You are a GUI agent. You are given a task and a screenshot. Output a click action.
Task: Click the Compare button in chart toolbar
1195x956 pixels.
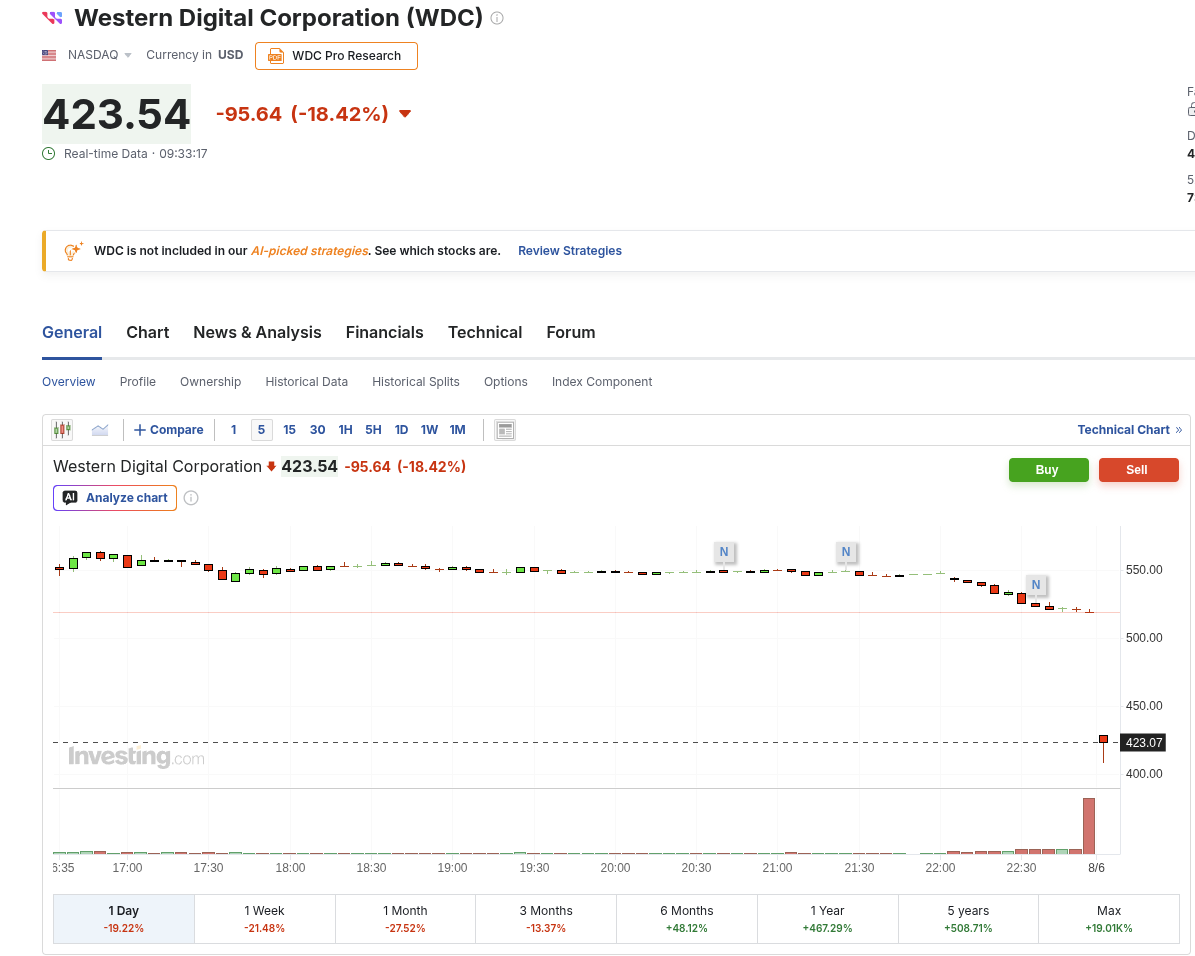[168, 430]
